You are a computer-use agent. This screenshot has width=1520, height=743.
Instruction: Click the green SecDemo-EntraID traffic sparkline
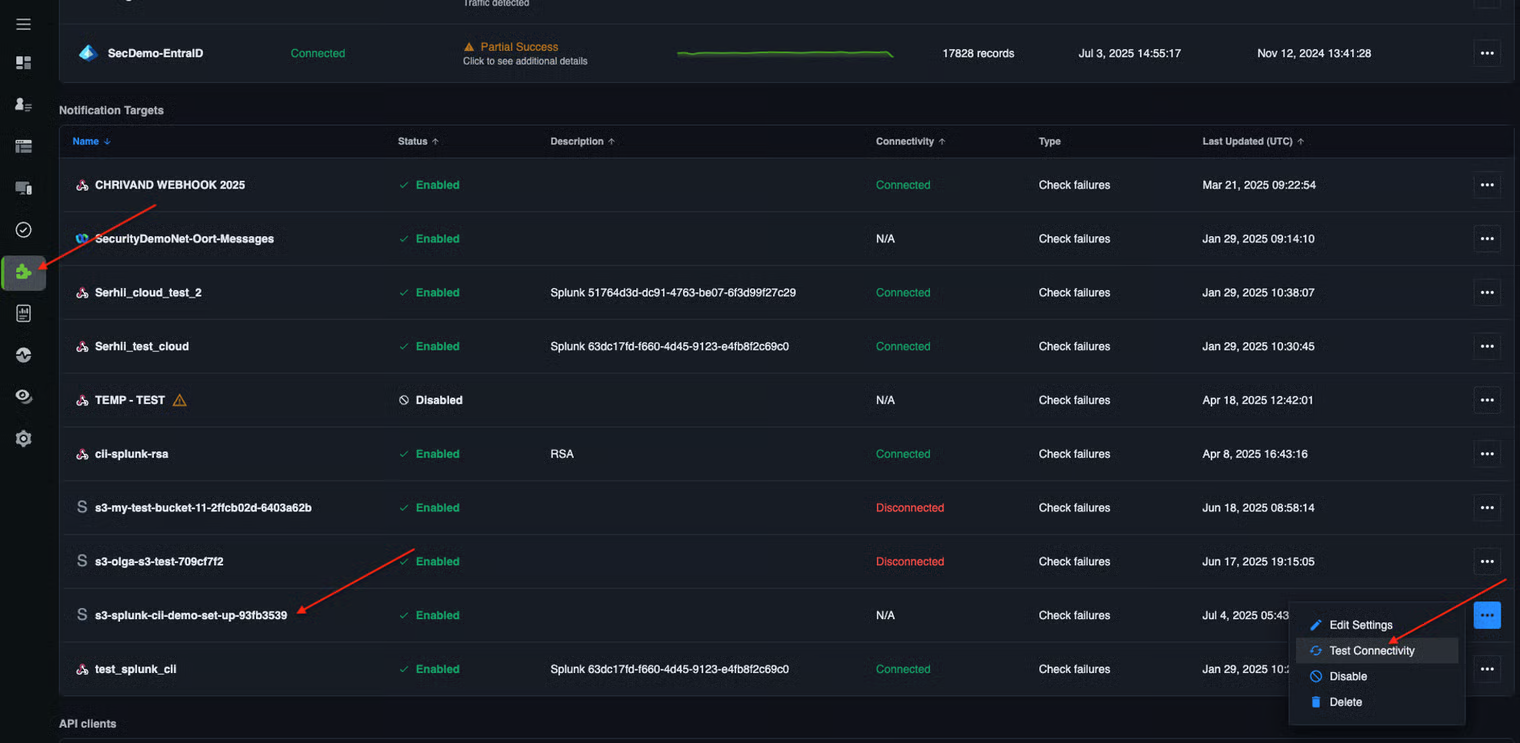pyautogui.click(x=785, y=53)
